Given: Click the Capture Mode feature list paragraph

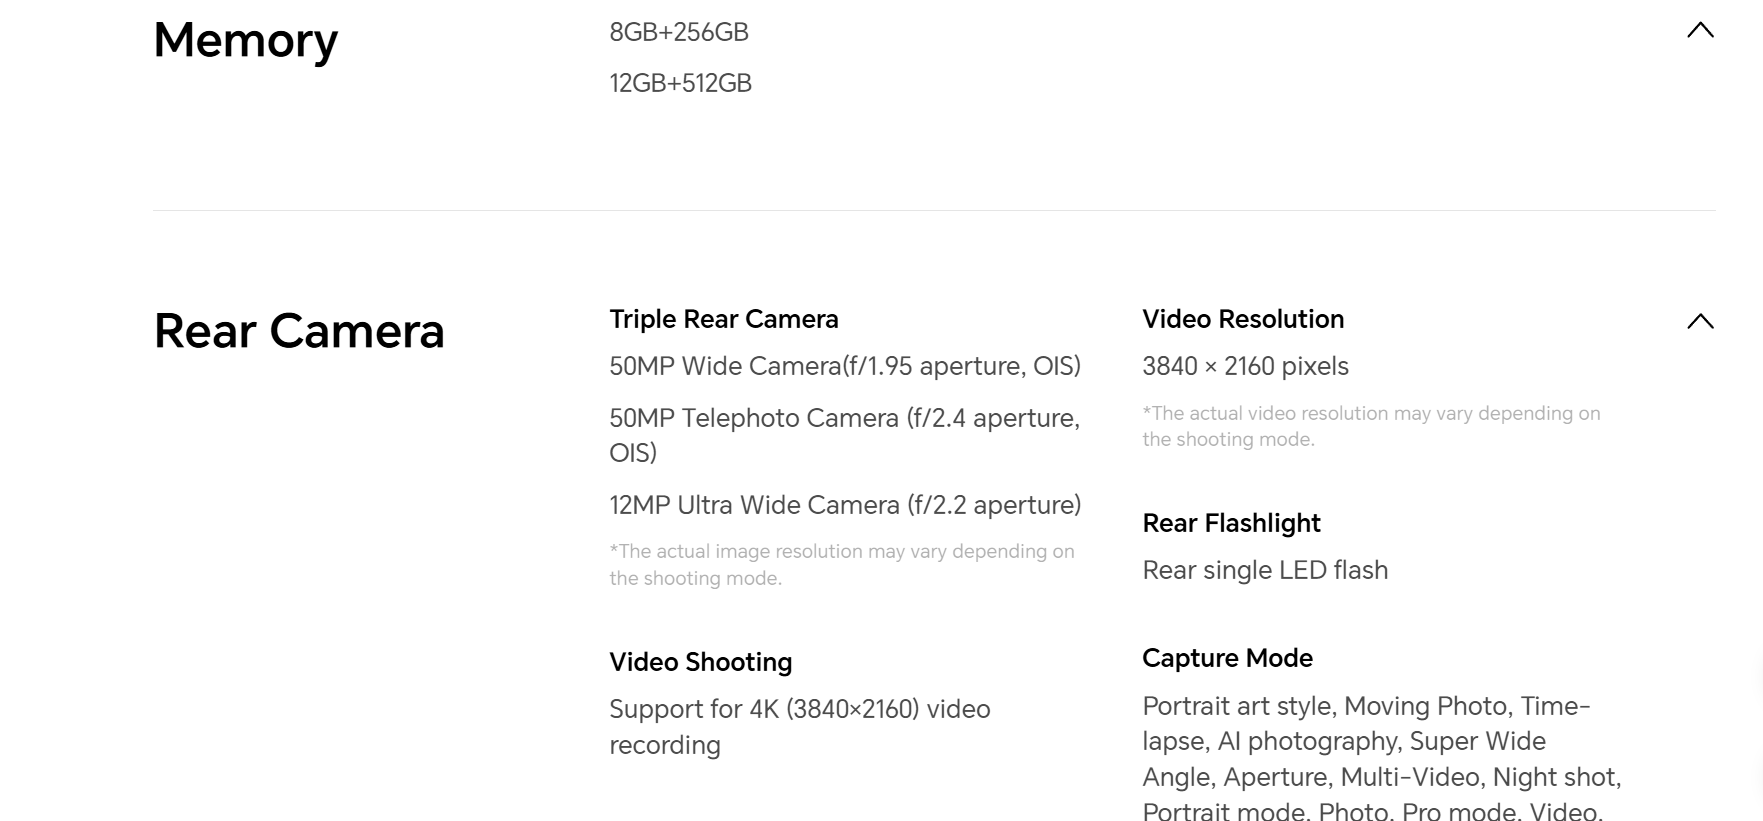Looking at the screenshot, I should pyautogui.click(x=1382, y=757).
